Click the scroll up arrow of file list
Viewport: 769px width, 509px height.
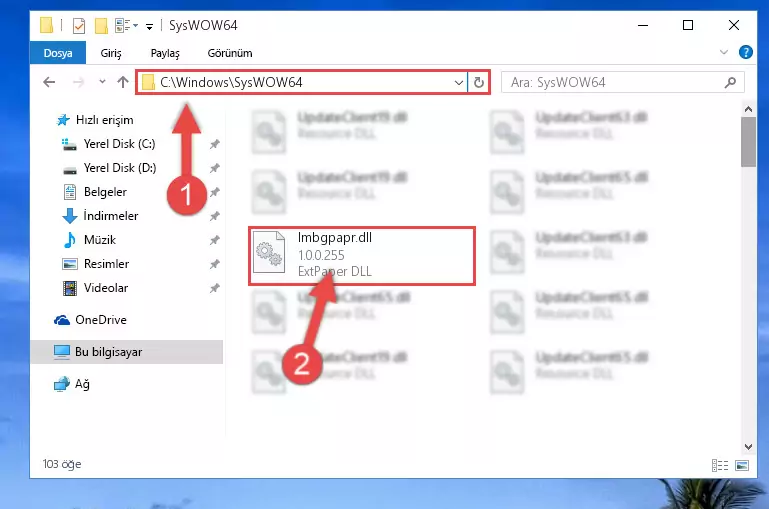pos(748,109)
